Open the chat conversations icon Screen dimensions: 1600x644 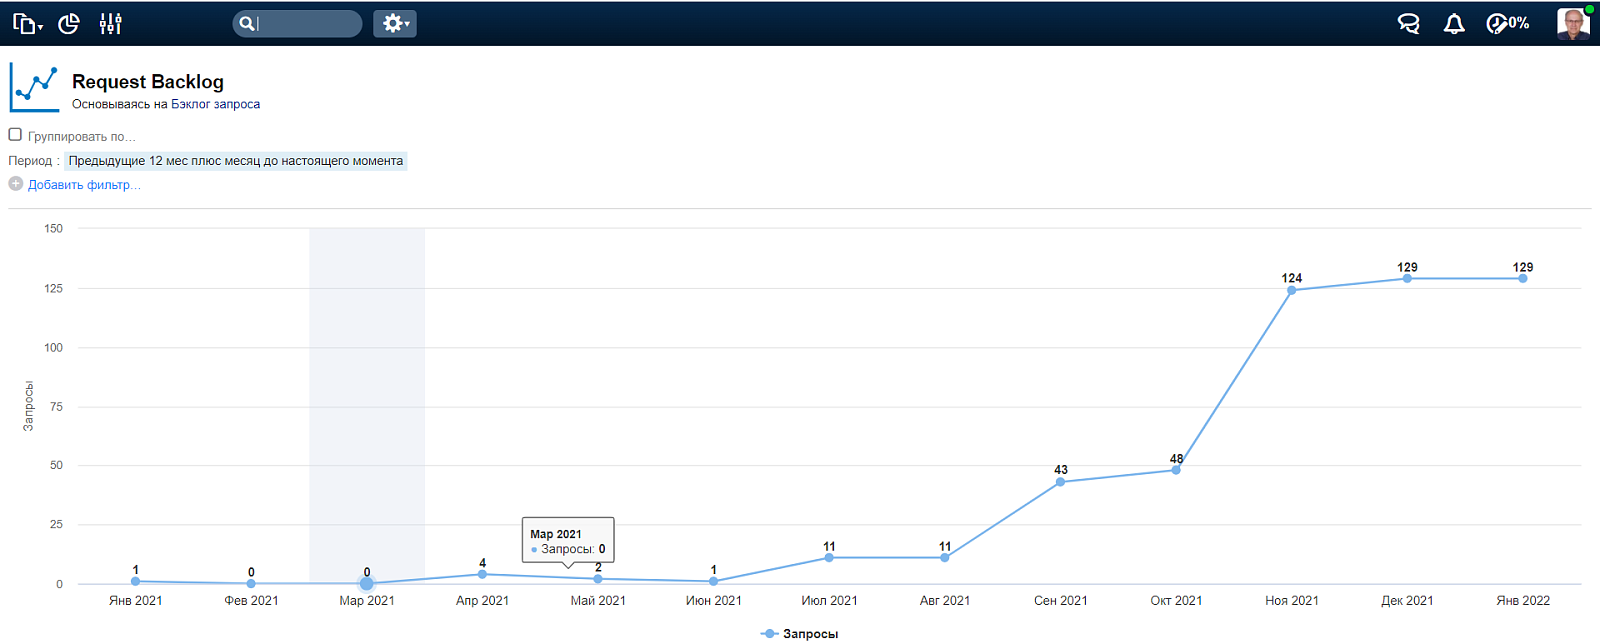click(x=1408, y=24)
